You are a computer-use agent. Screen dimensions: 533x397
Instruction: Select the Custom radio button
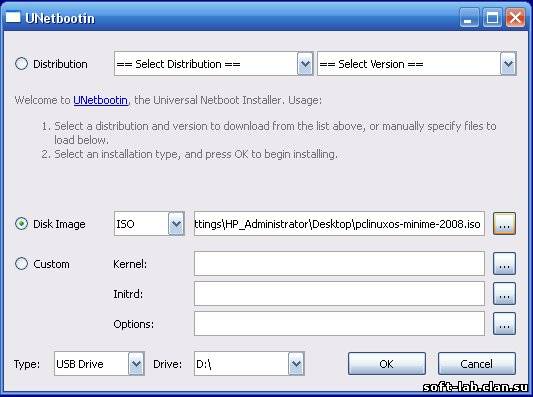pyautogui.click(x=21, y=264)
